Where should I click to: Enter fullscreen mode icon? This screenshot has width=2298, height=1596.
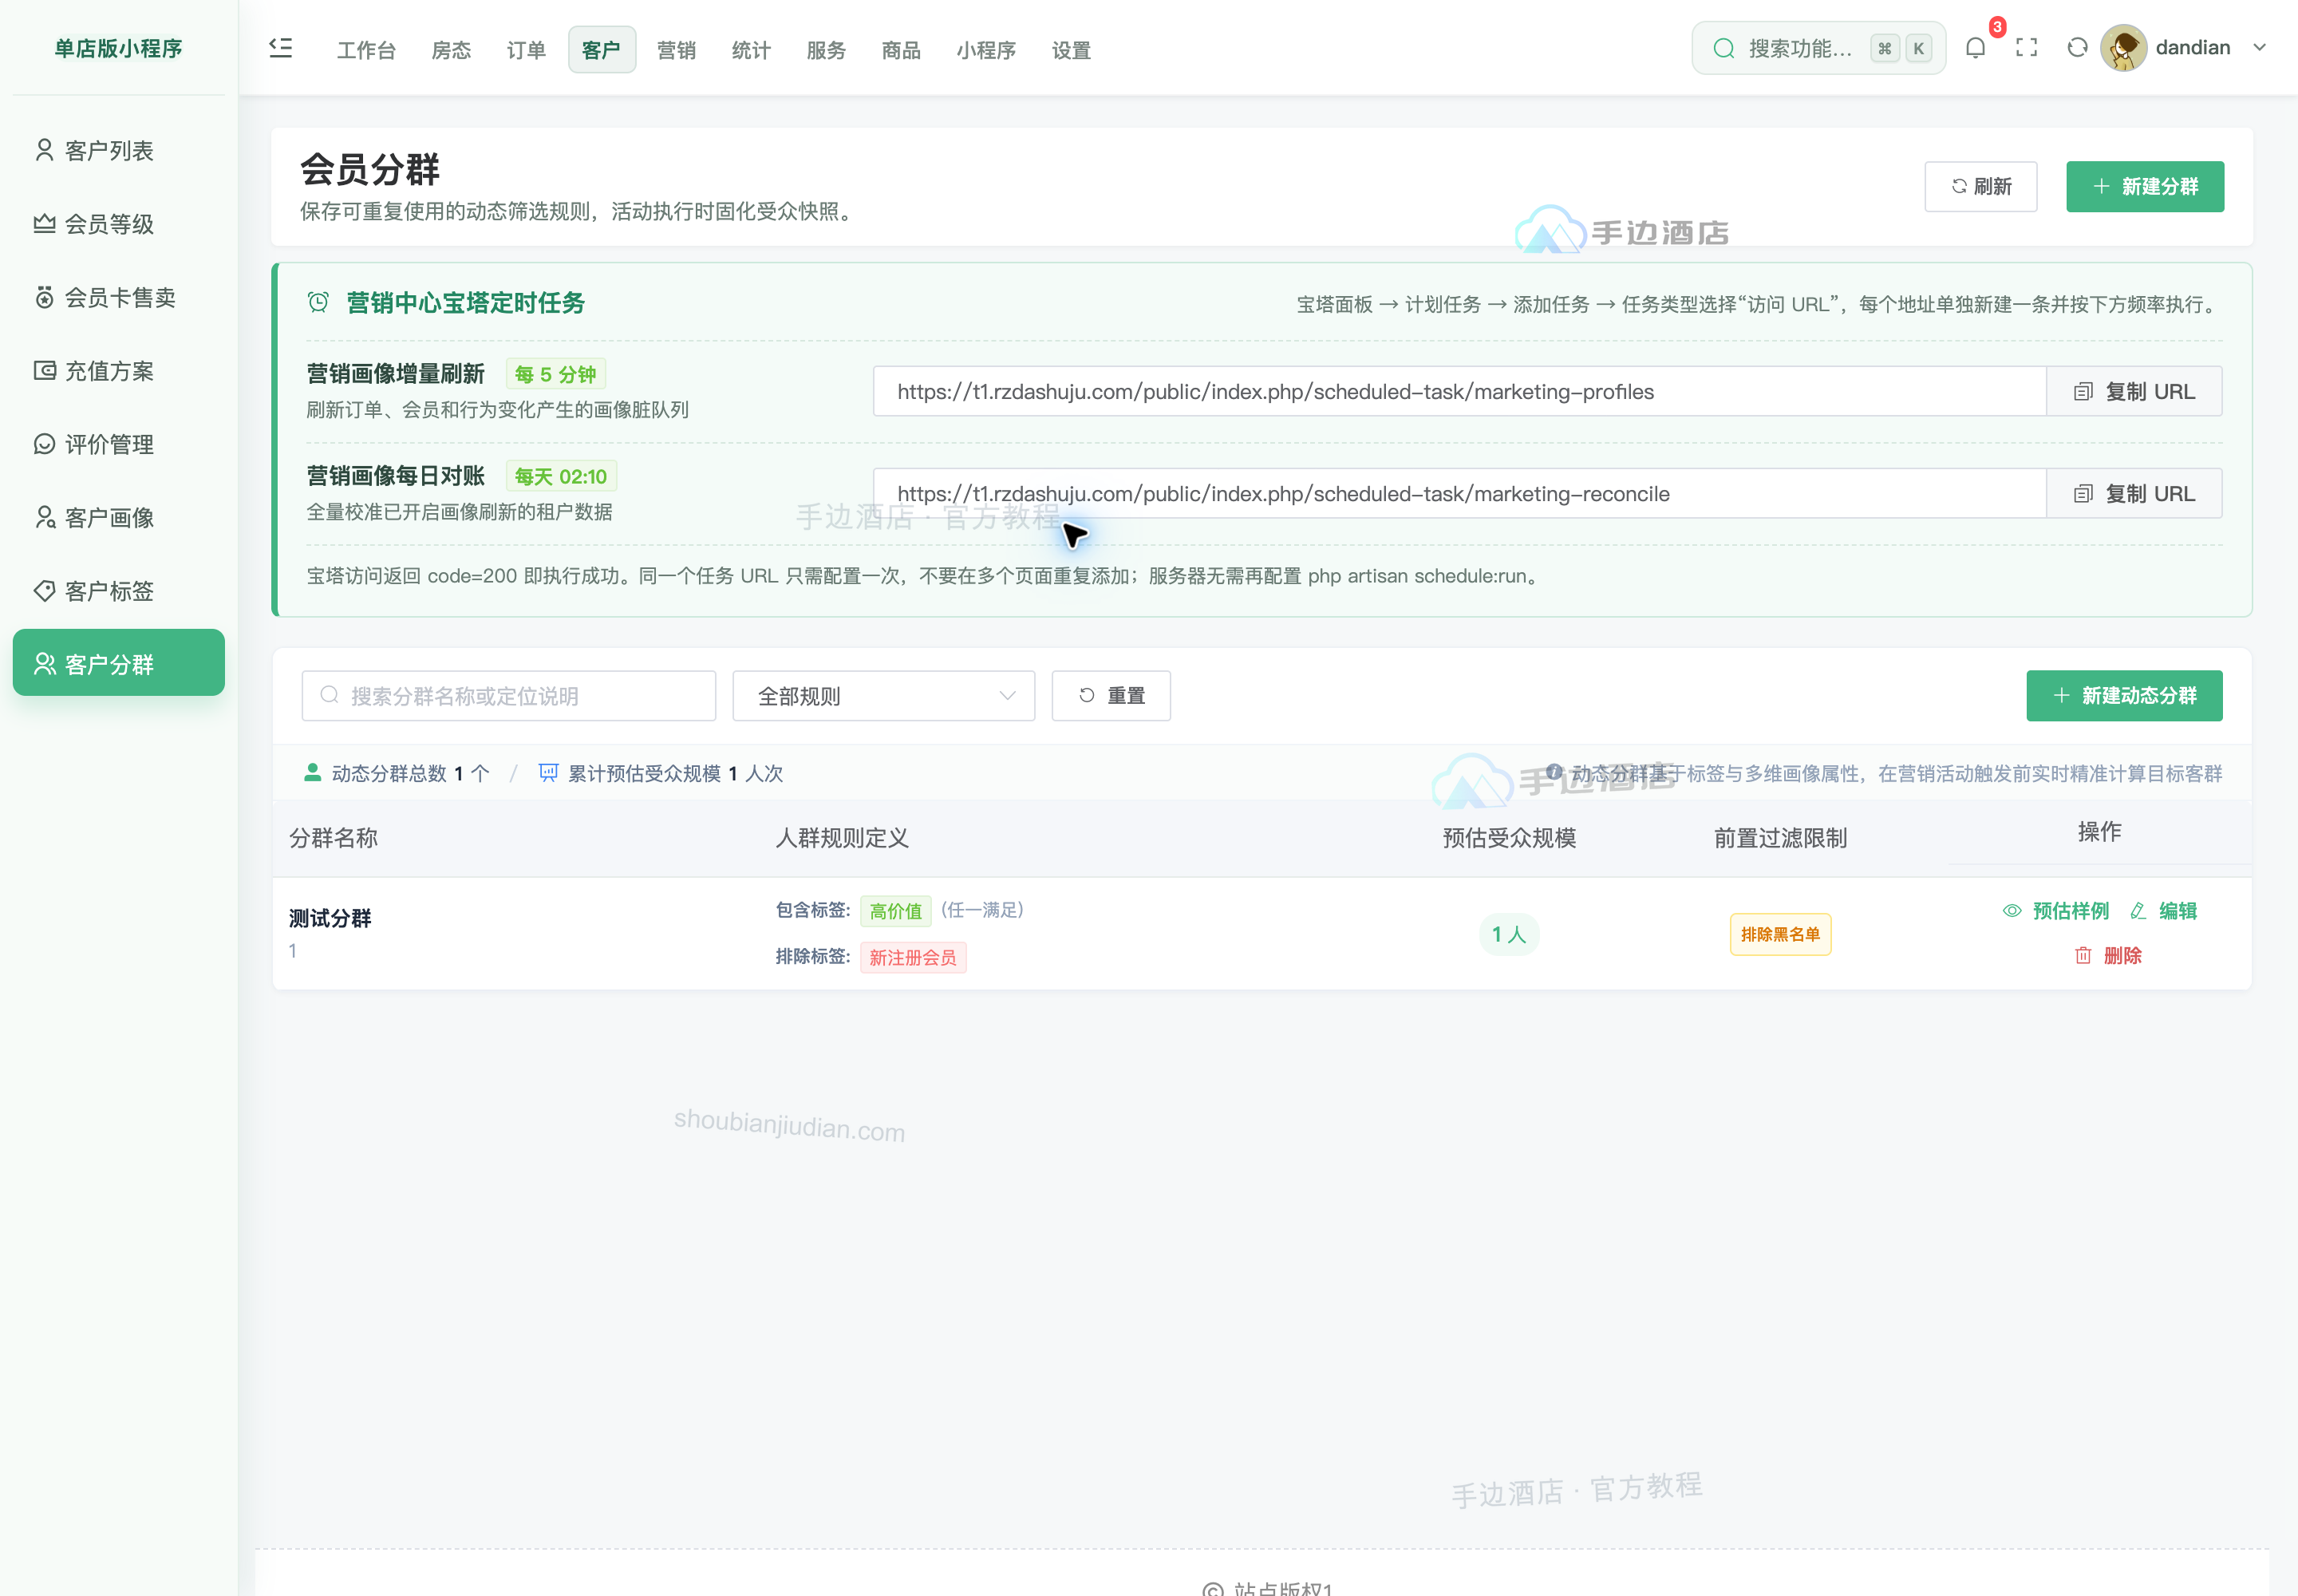pyautogui.click(x=2026, y=47)
